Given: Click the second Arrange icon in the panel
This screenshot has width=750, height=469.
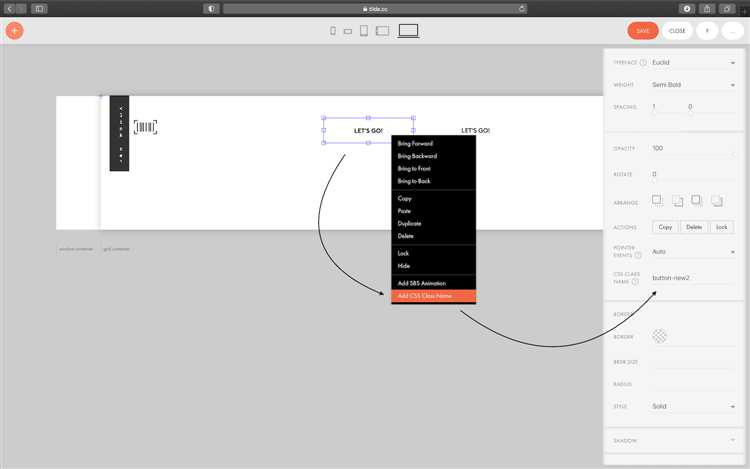Looking at the screenshot, I should (678, 201).
